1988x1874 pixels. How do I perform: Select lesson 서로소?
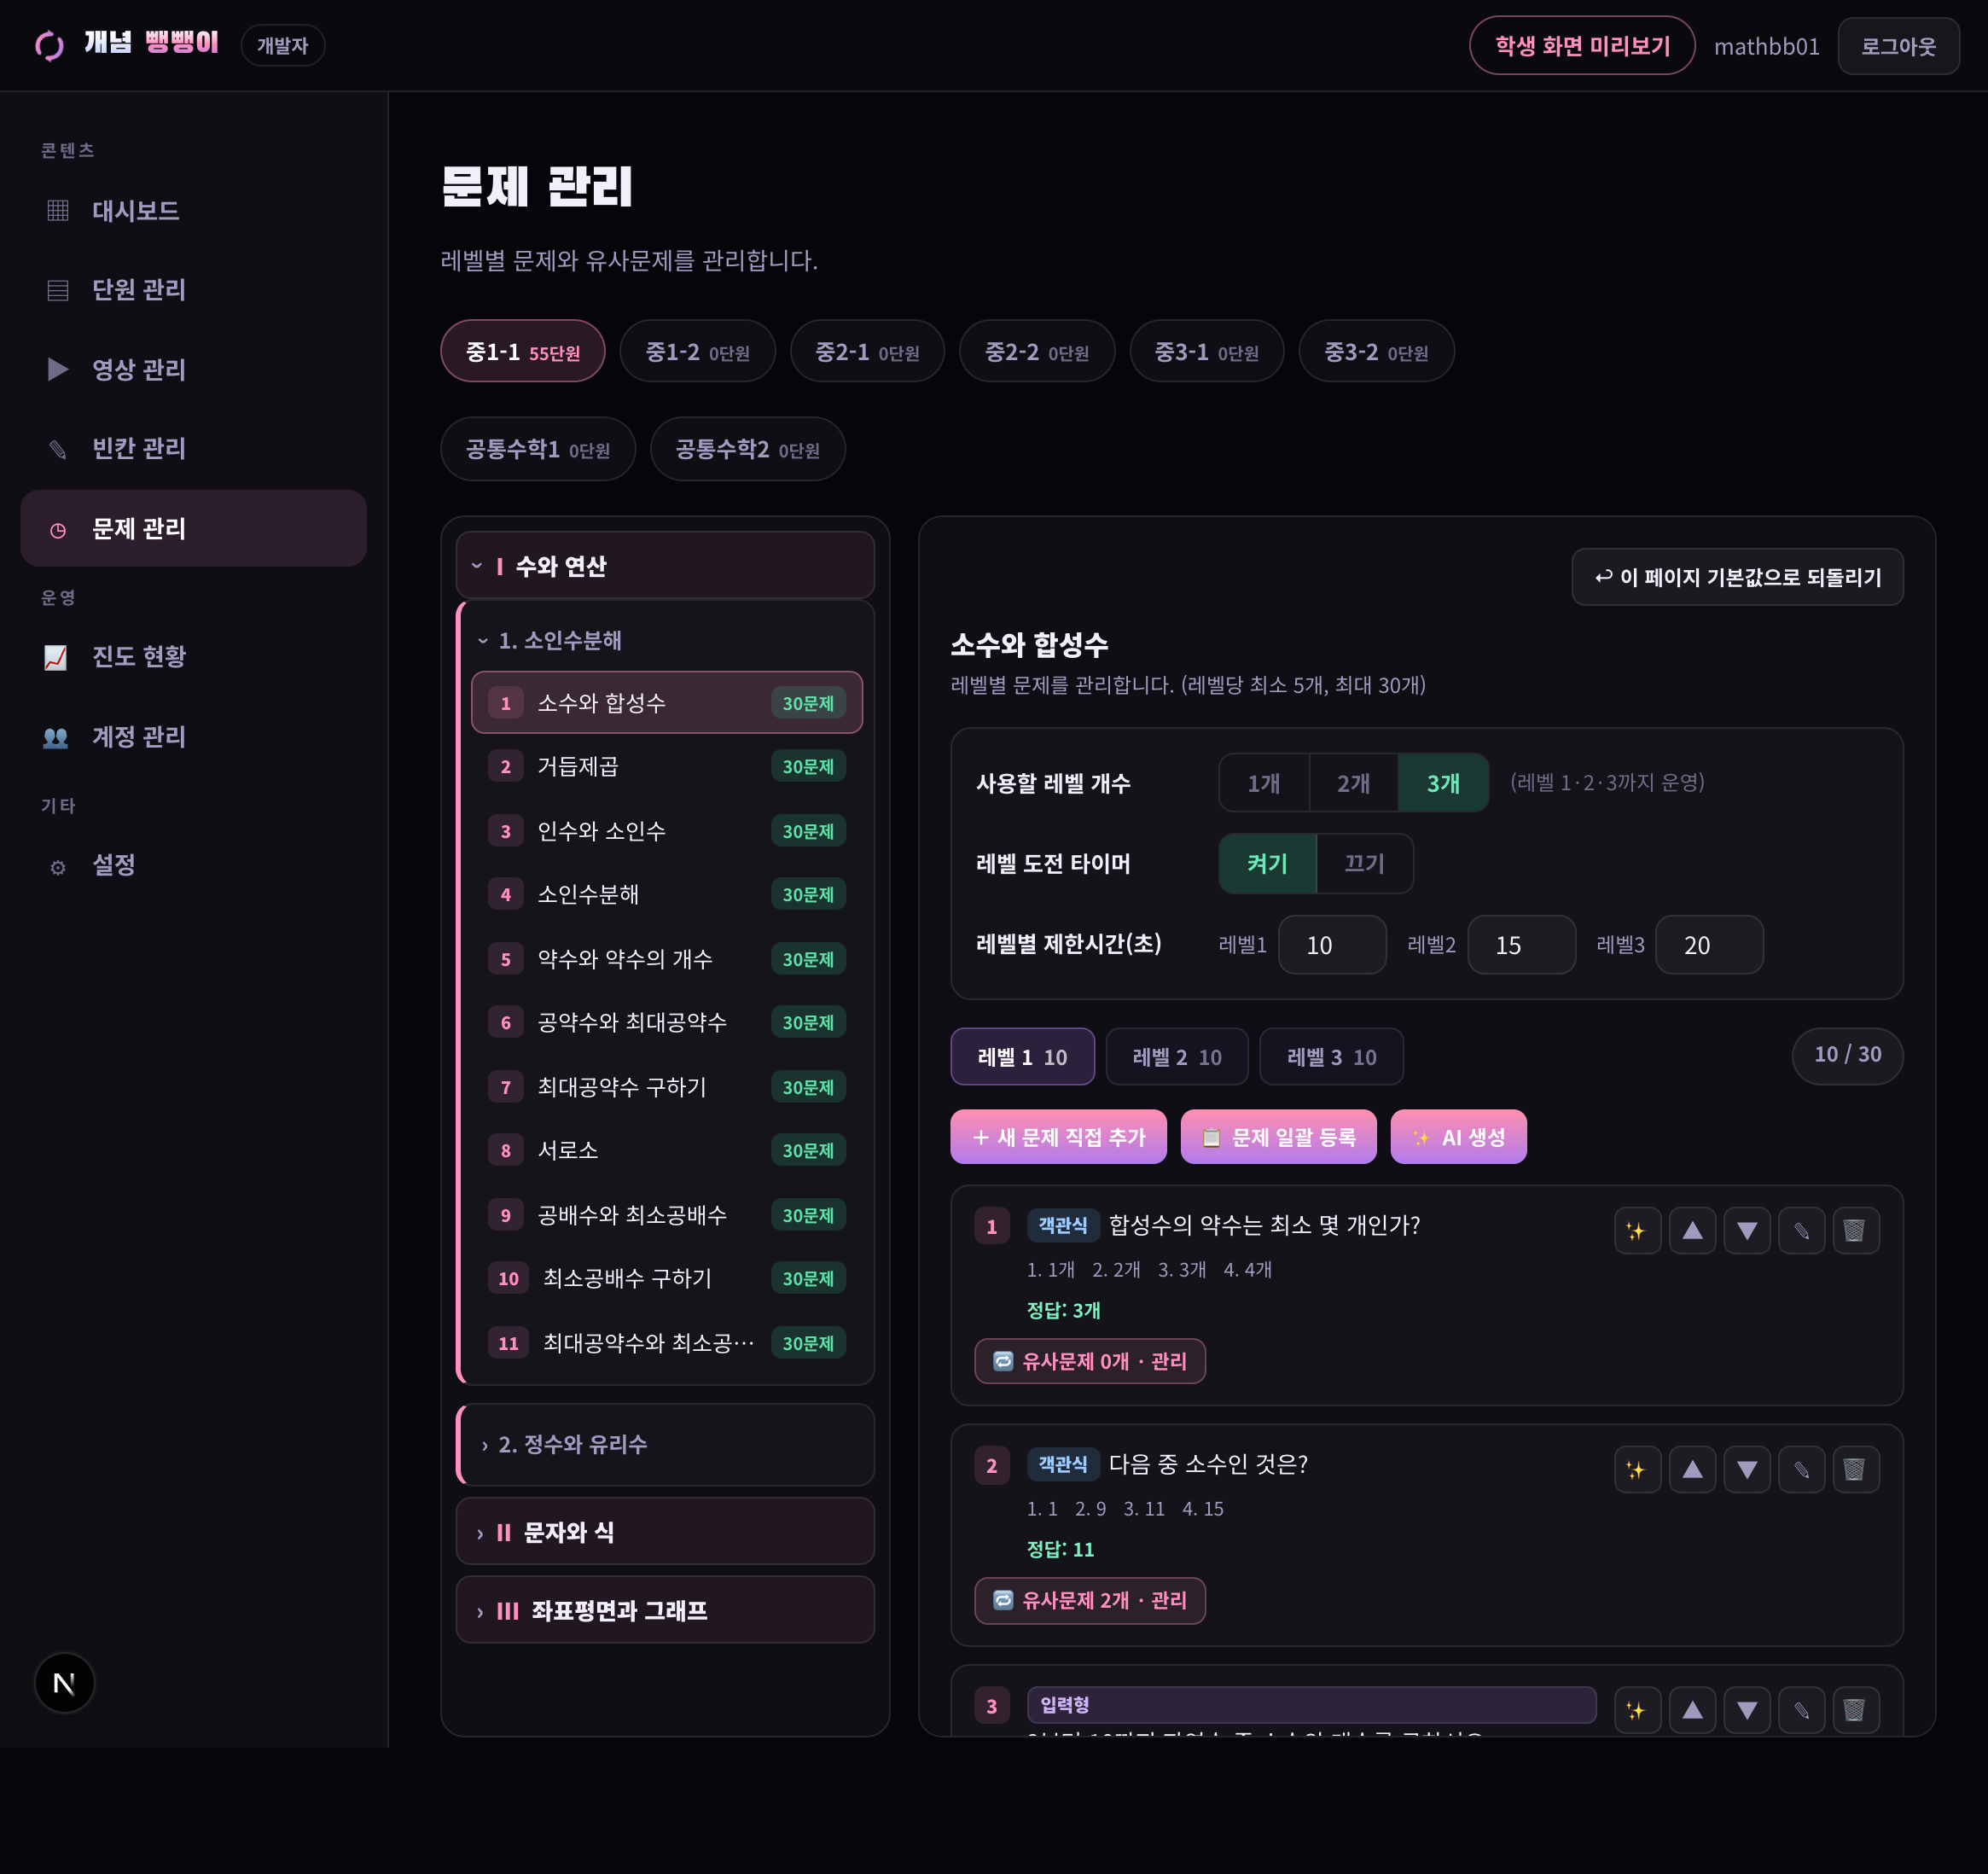tap(667, 1150)
